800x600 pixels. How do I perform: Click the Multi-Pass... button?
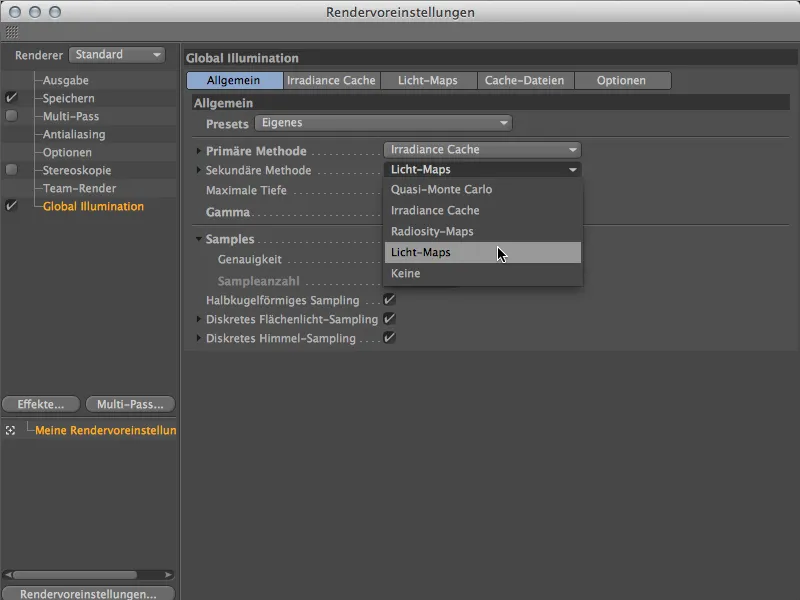coord(130,404)
